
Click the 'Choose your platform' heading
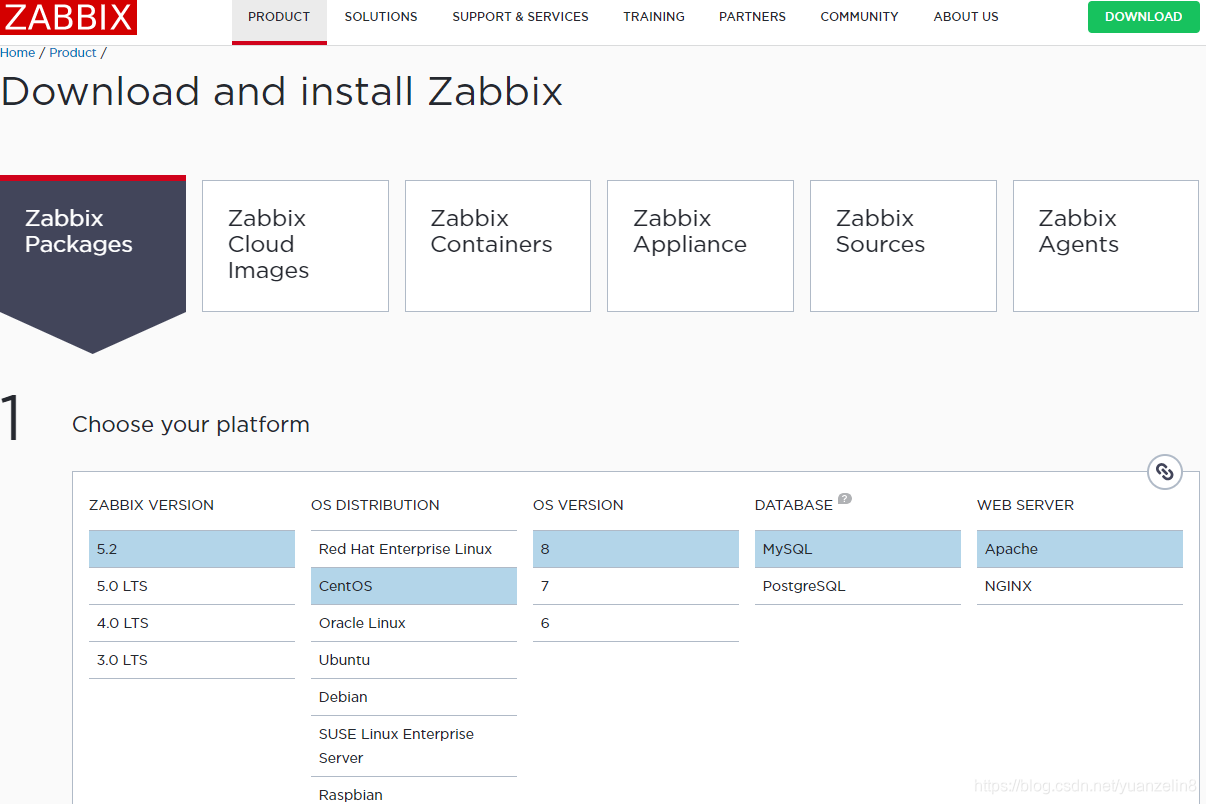pyautogui.click(x=191, y=424)
